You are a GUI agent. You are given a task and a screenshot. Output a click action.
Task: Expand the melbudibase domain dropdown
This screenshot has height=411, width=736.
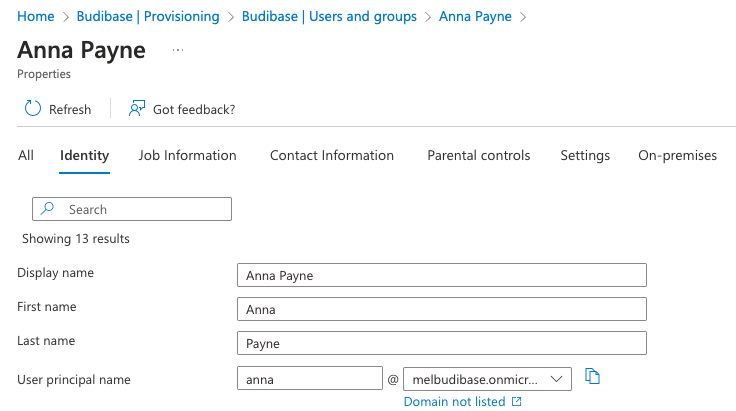click(x=556, y=379)
